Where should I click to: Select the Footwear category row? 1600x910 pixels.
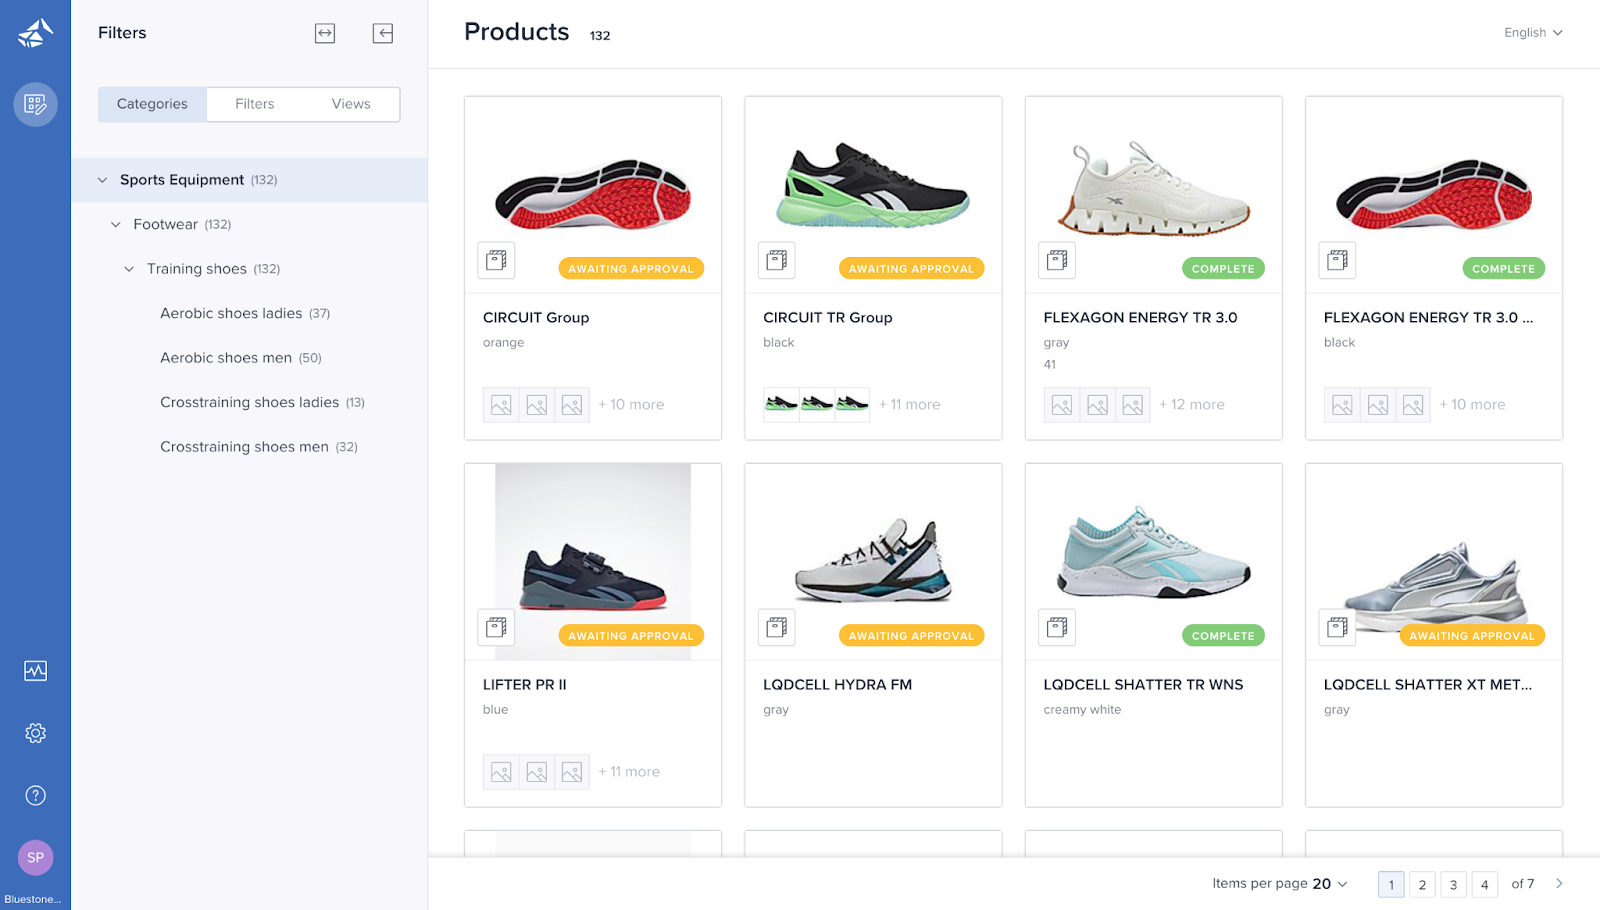[249, 225]
